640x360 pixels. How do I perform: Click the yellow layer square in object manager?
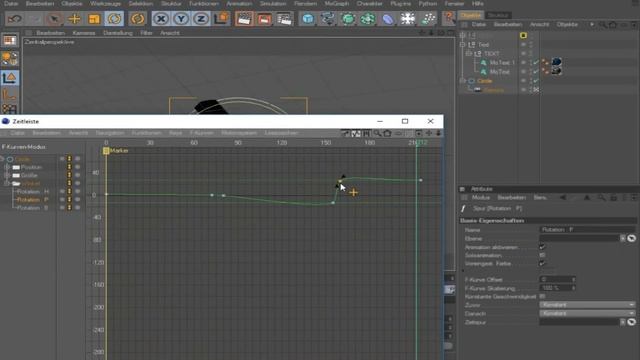click(523, 36)
